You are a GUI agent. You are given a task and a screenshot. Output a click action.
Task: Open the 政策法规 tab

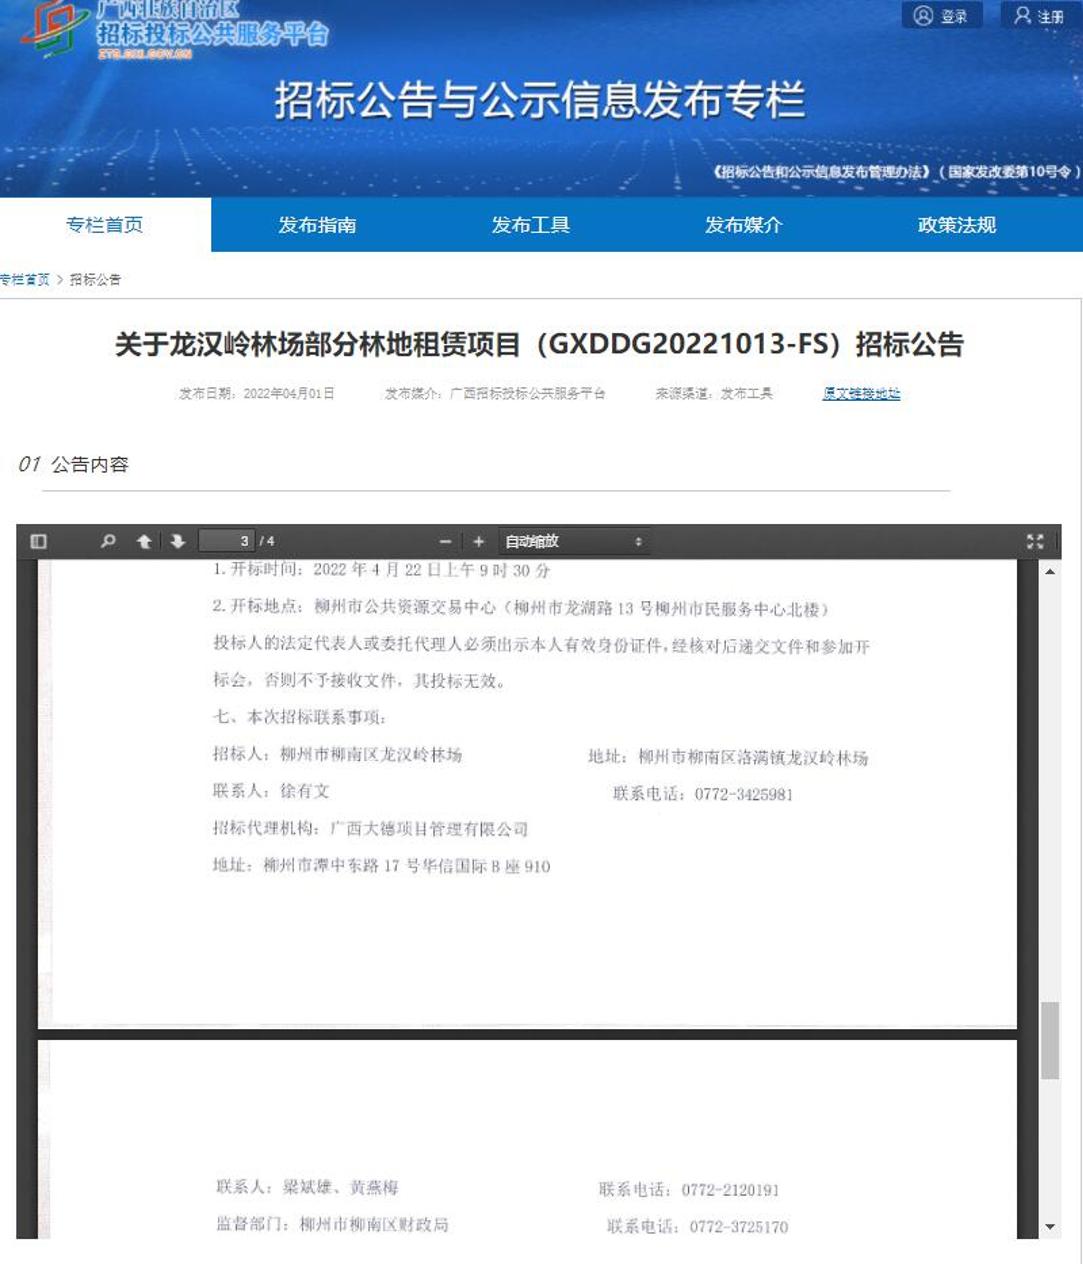(x=957, y=225)
